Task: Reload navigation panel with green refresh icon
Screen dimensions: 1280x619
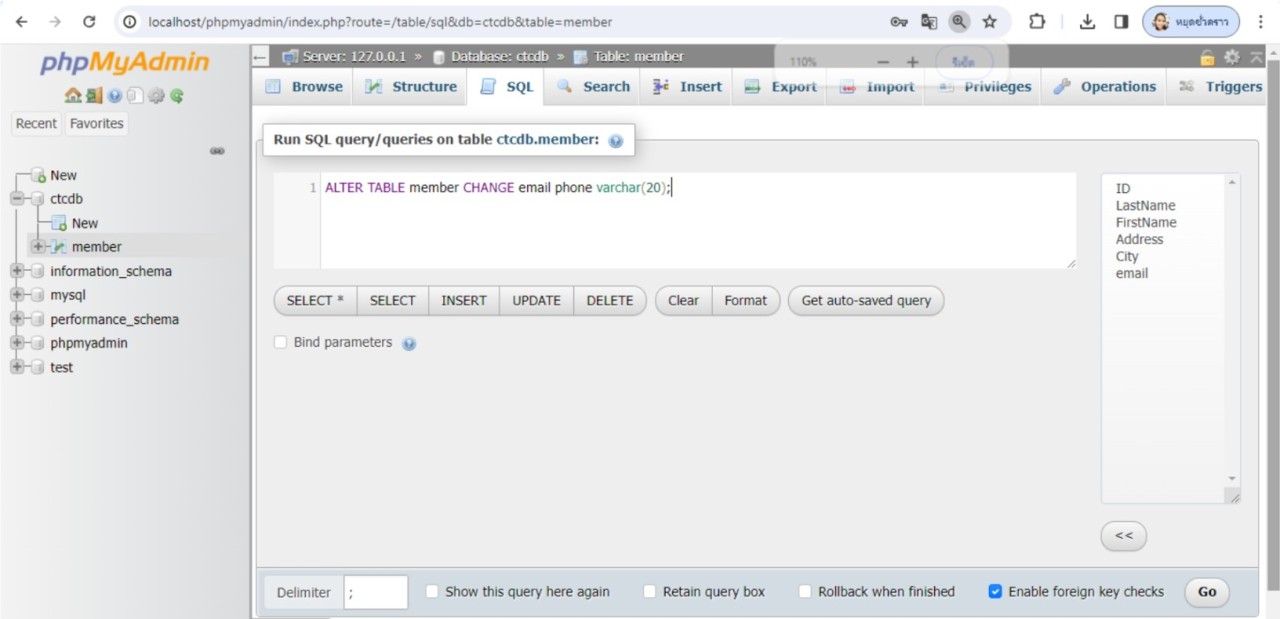Action: pos(177,96)
